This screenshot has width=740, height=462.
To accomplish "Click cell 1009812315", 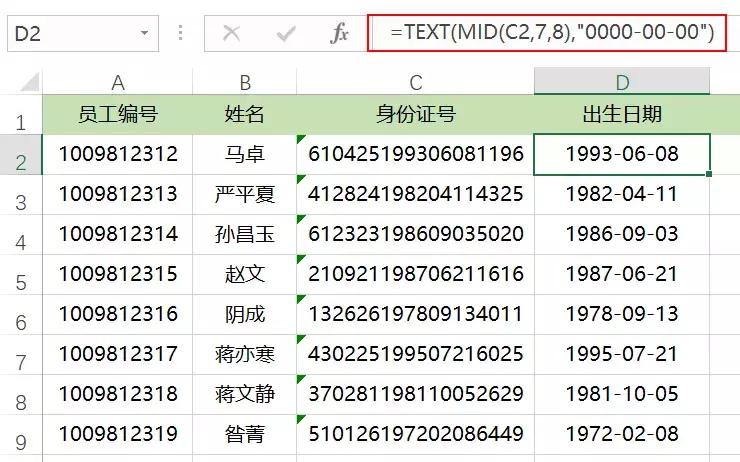I will click(x=118, y=275).
